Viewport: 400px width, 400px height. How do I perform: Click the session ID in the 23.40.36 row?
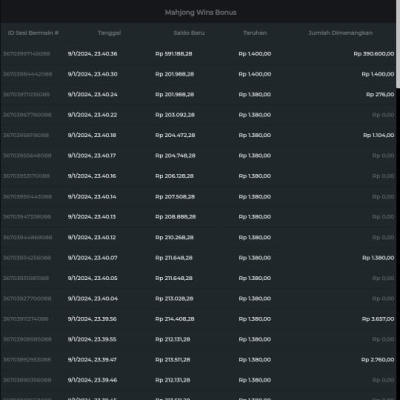27,54
